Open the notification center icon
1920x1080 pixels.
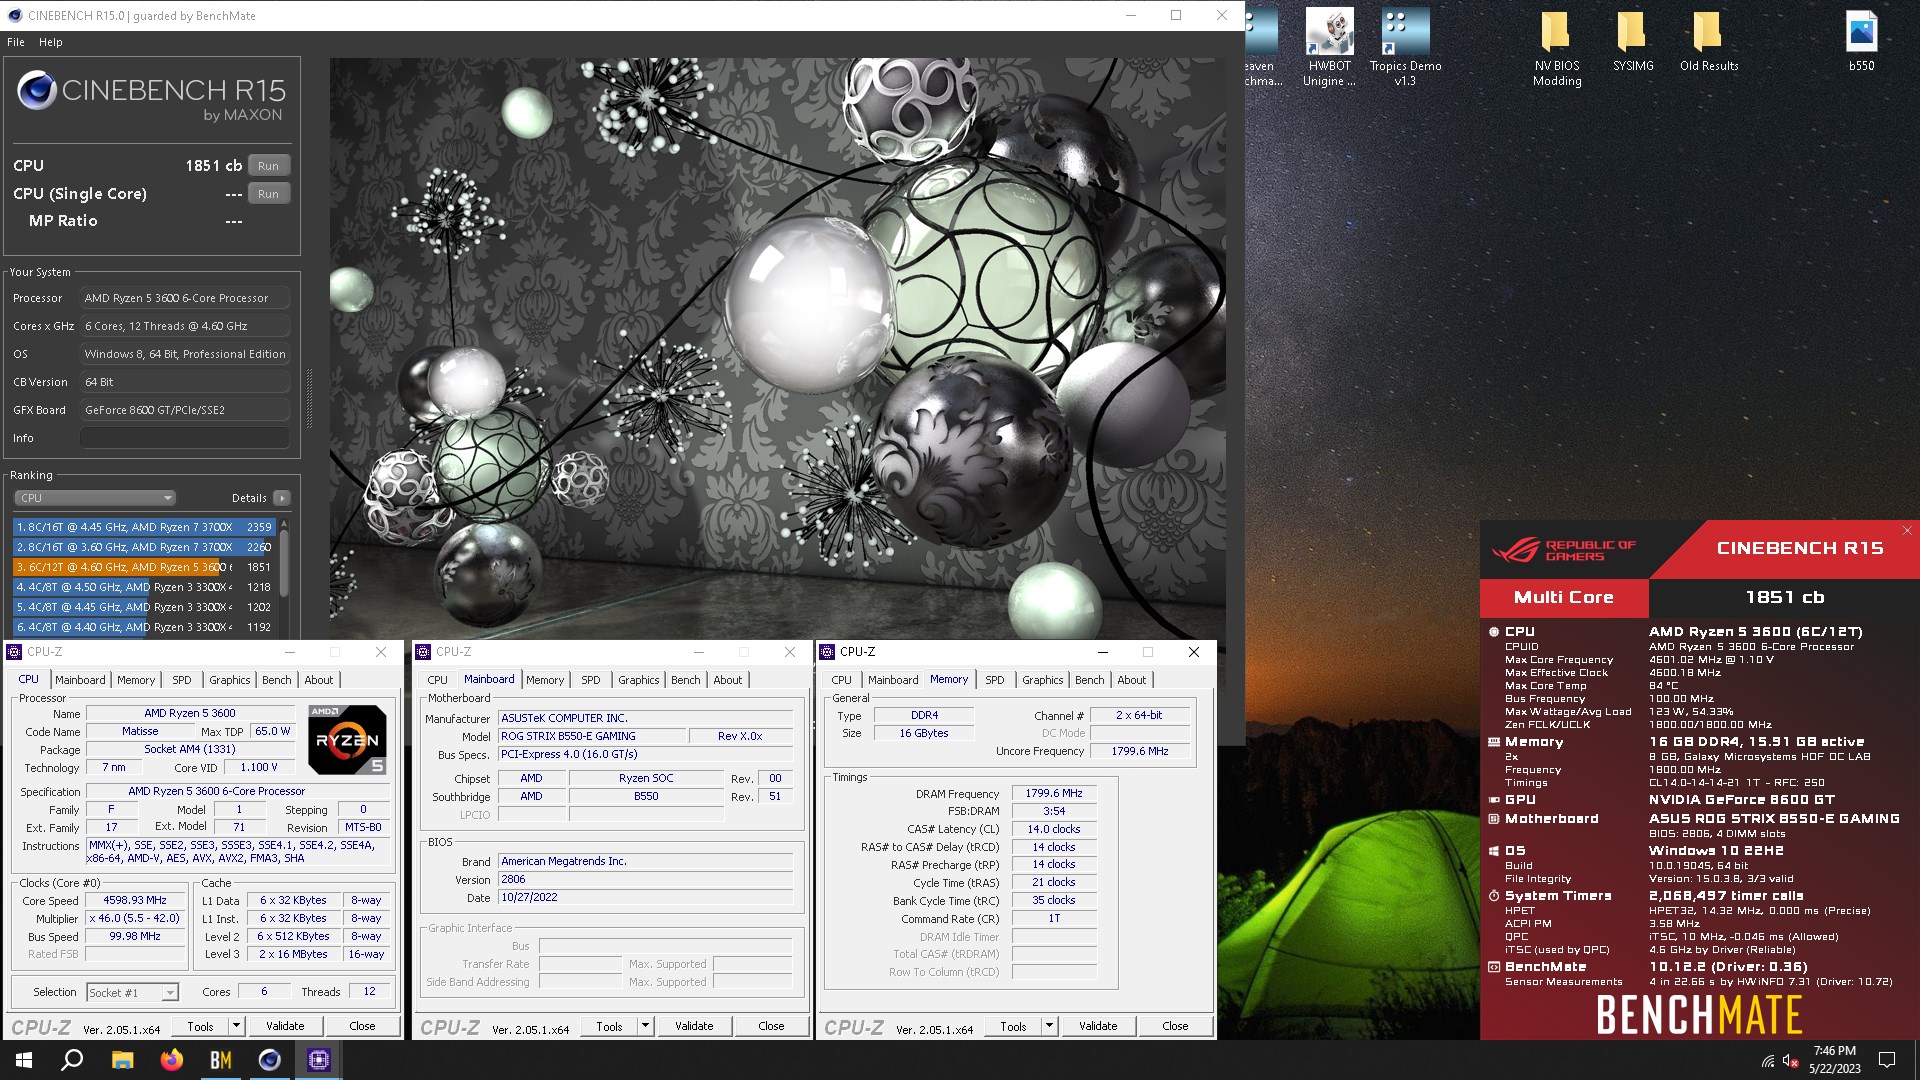(x=1887, y=1060)
